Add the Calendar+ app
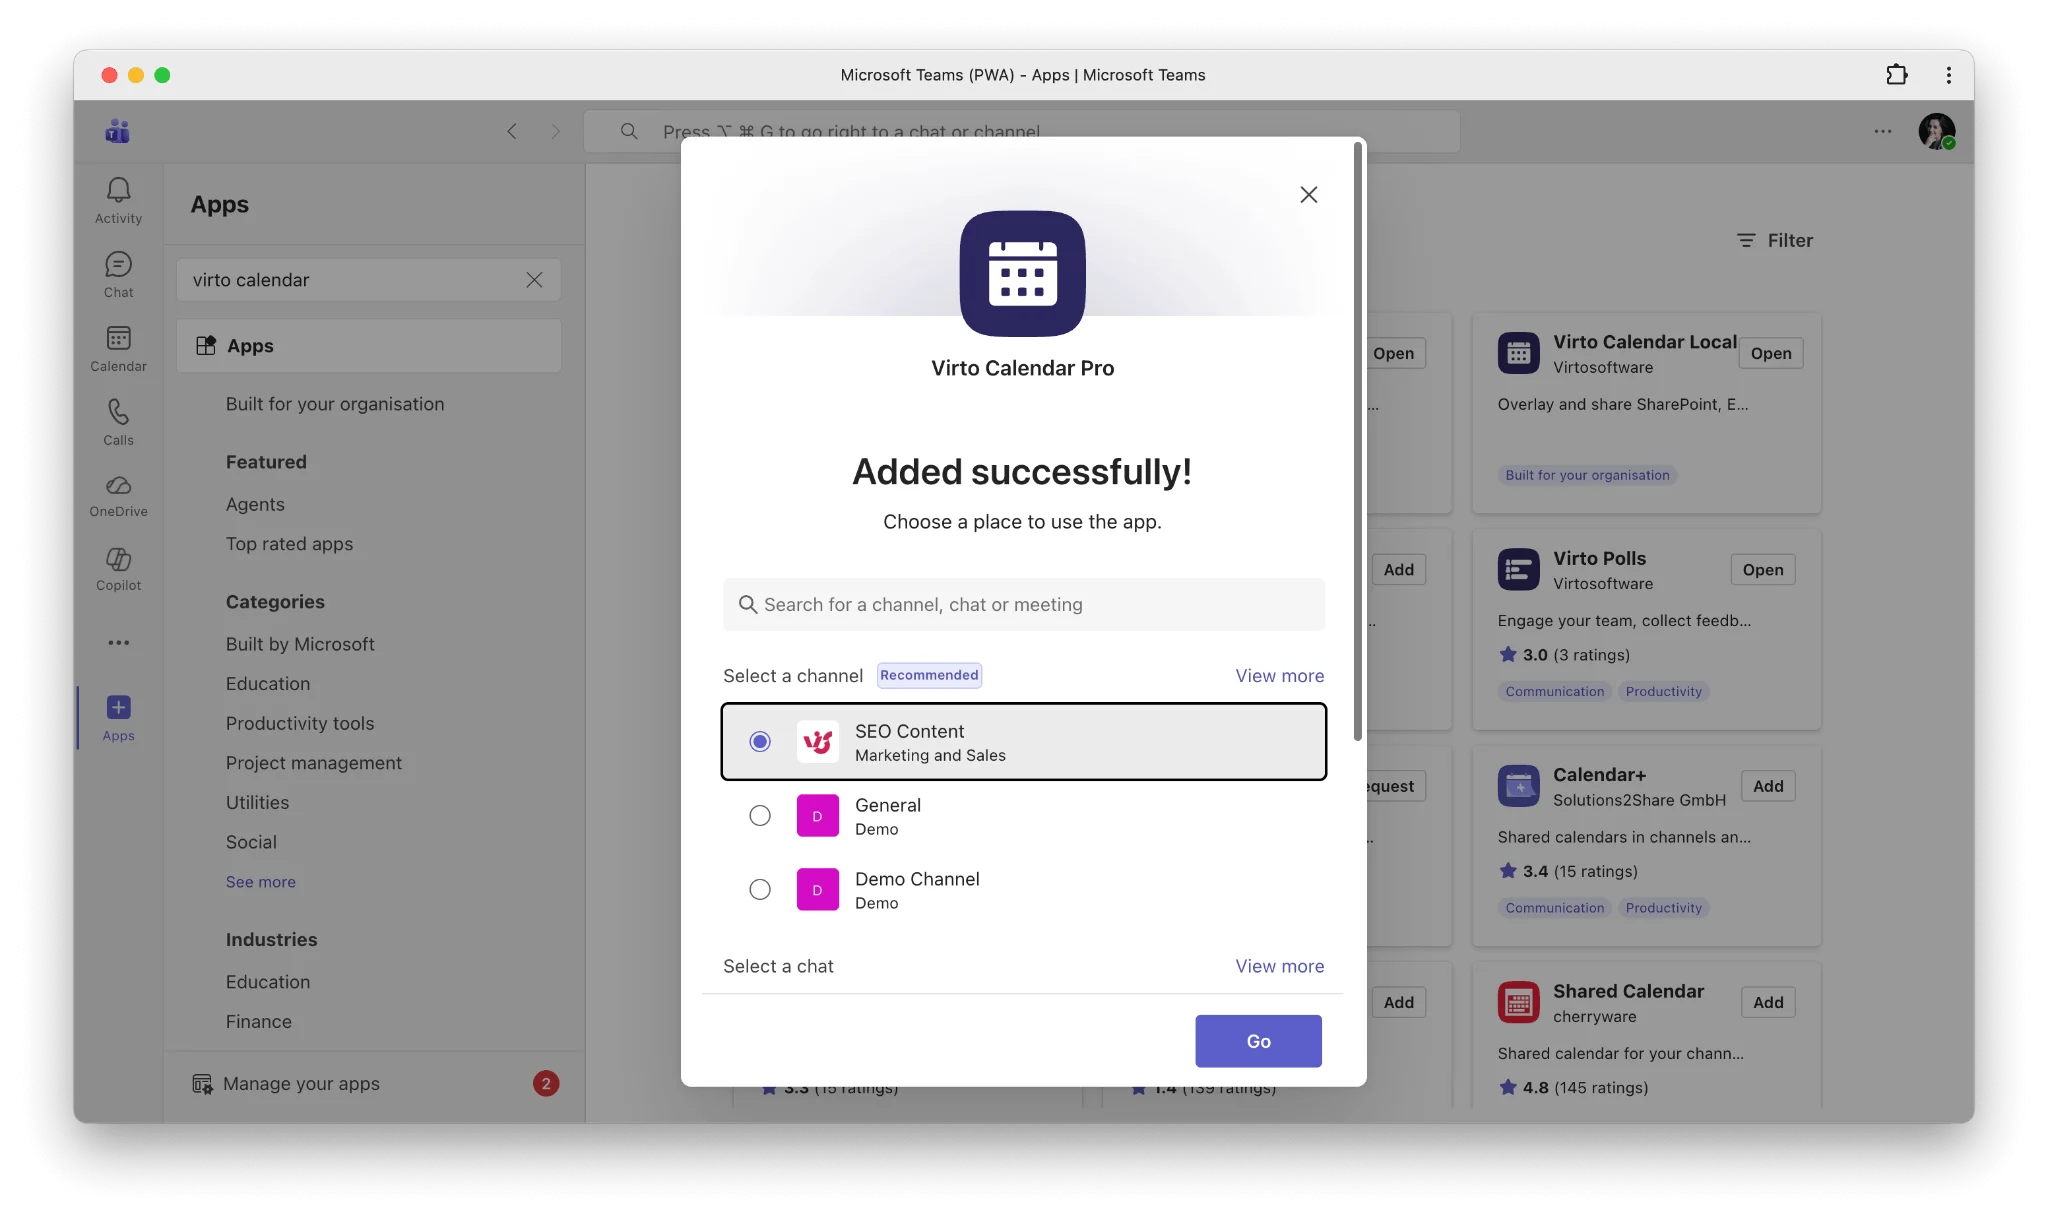This screenshot has height=1221, width=2048. pyautogui.click(x=1767, y=786)
